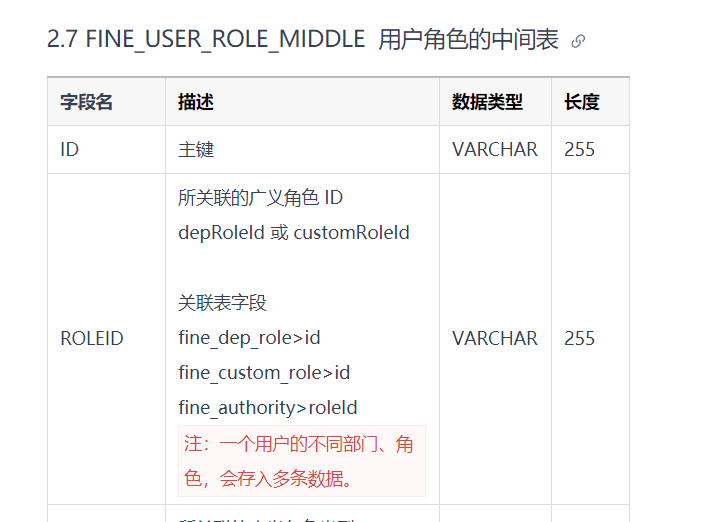Screen dimensions: 724x522
Task: Click the fine_dep_role>id text line
Action: pos(249,338)
